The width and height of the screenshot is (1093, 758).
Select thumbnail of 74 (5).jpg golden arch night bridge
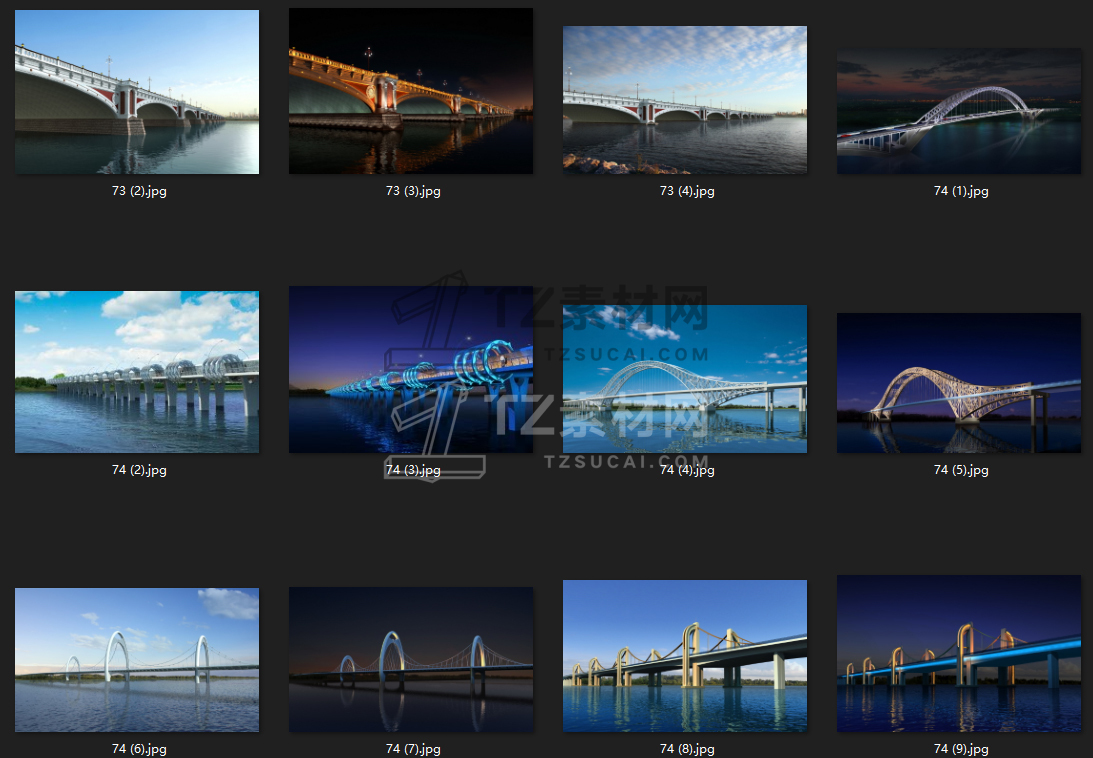959,383
